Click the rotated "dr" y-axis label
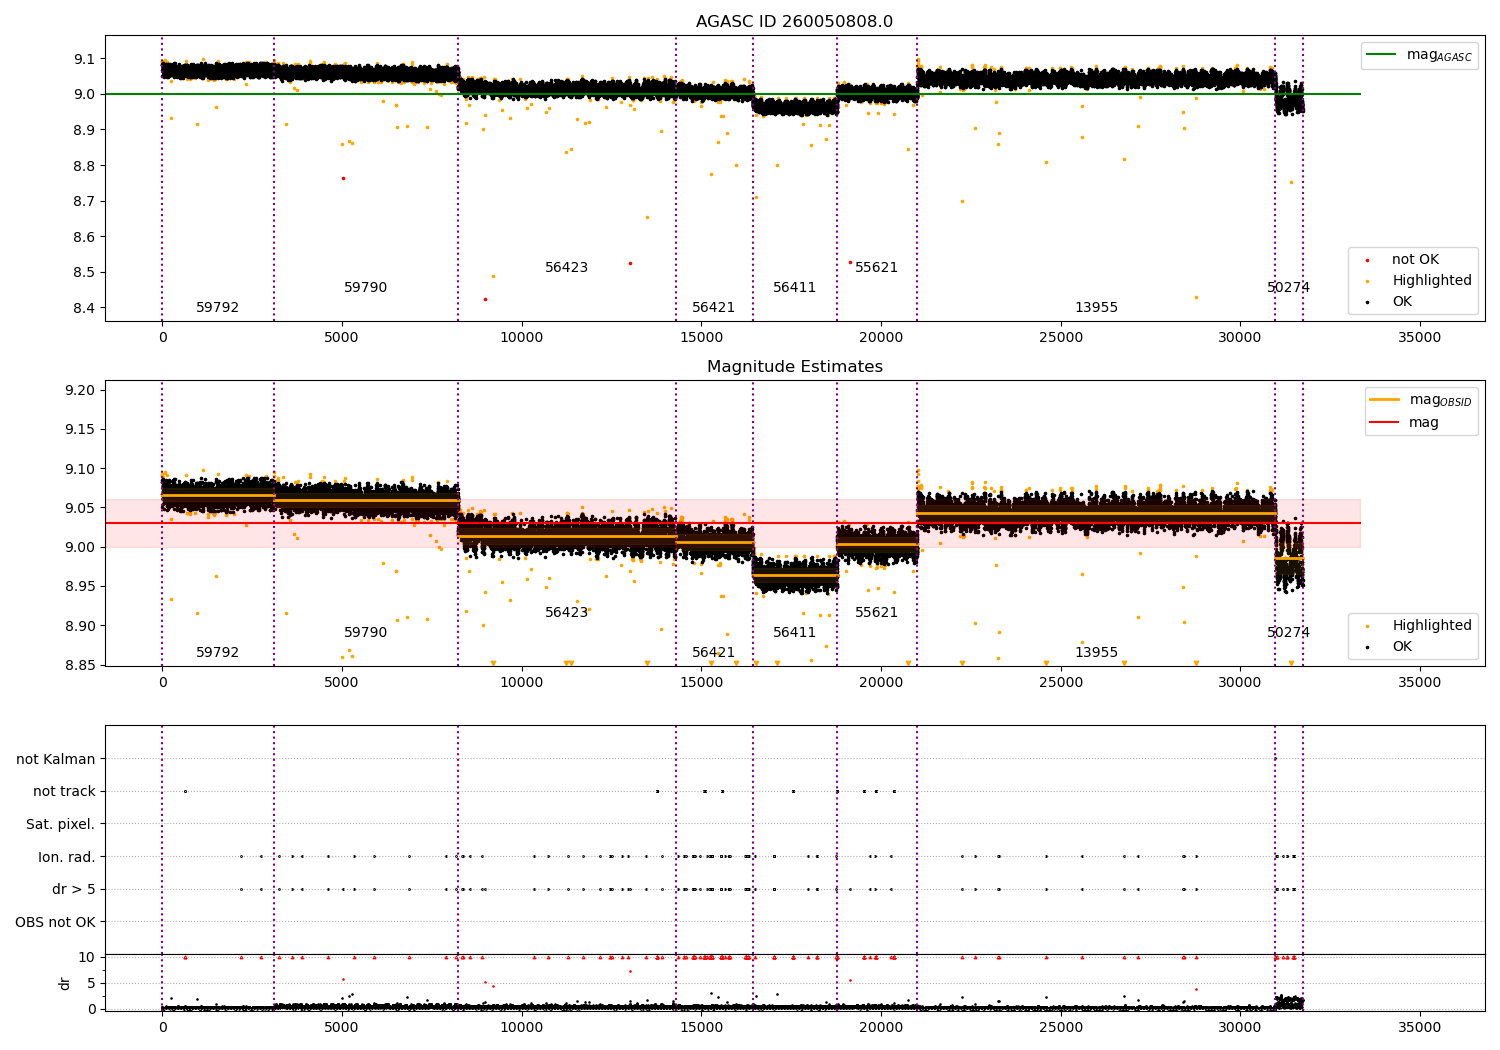 pos(65,983)
